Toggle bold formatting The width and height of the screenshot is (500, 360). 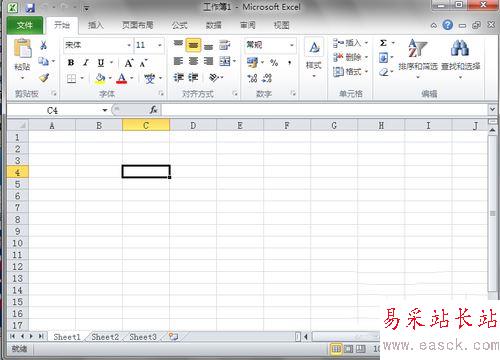pyautogui.click(x=71, y=62)
